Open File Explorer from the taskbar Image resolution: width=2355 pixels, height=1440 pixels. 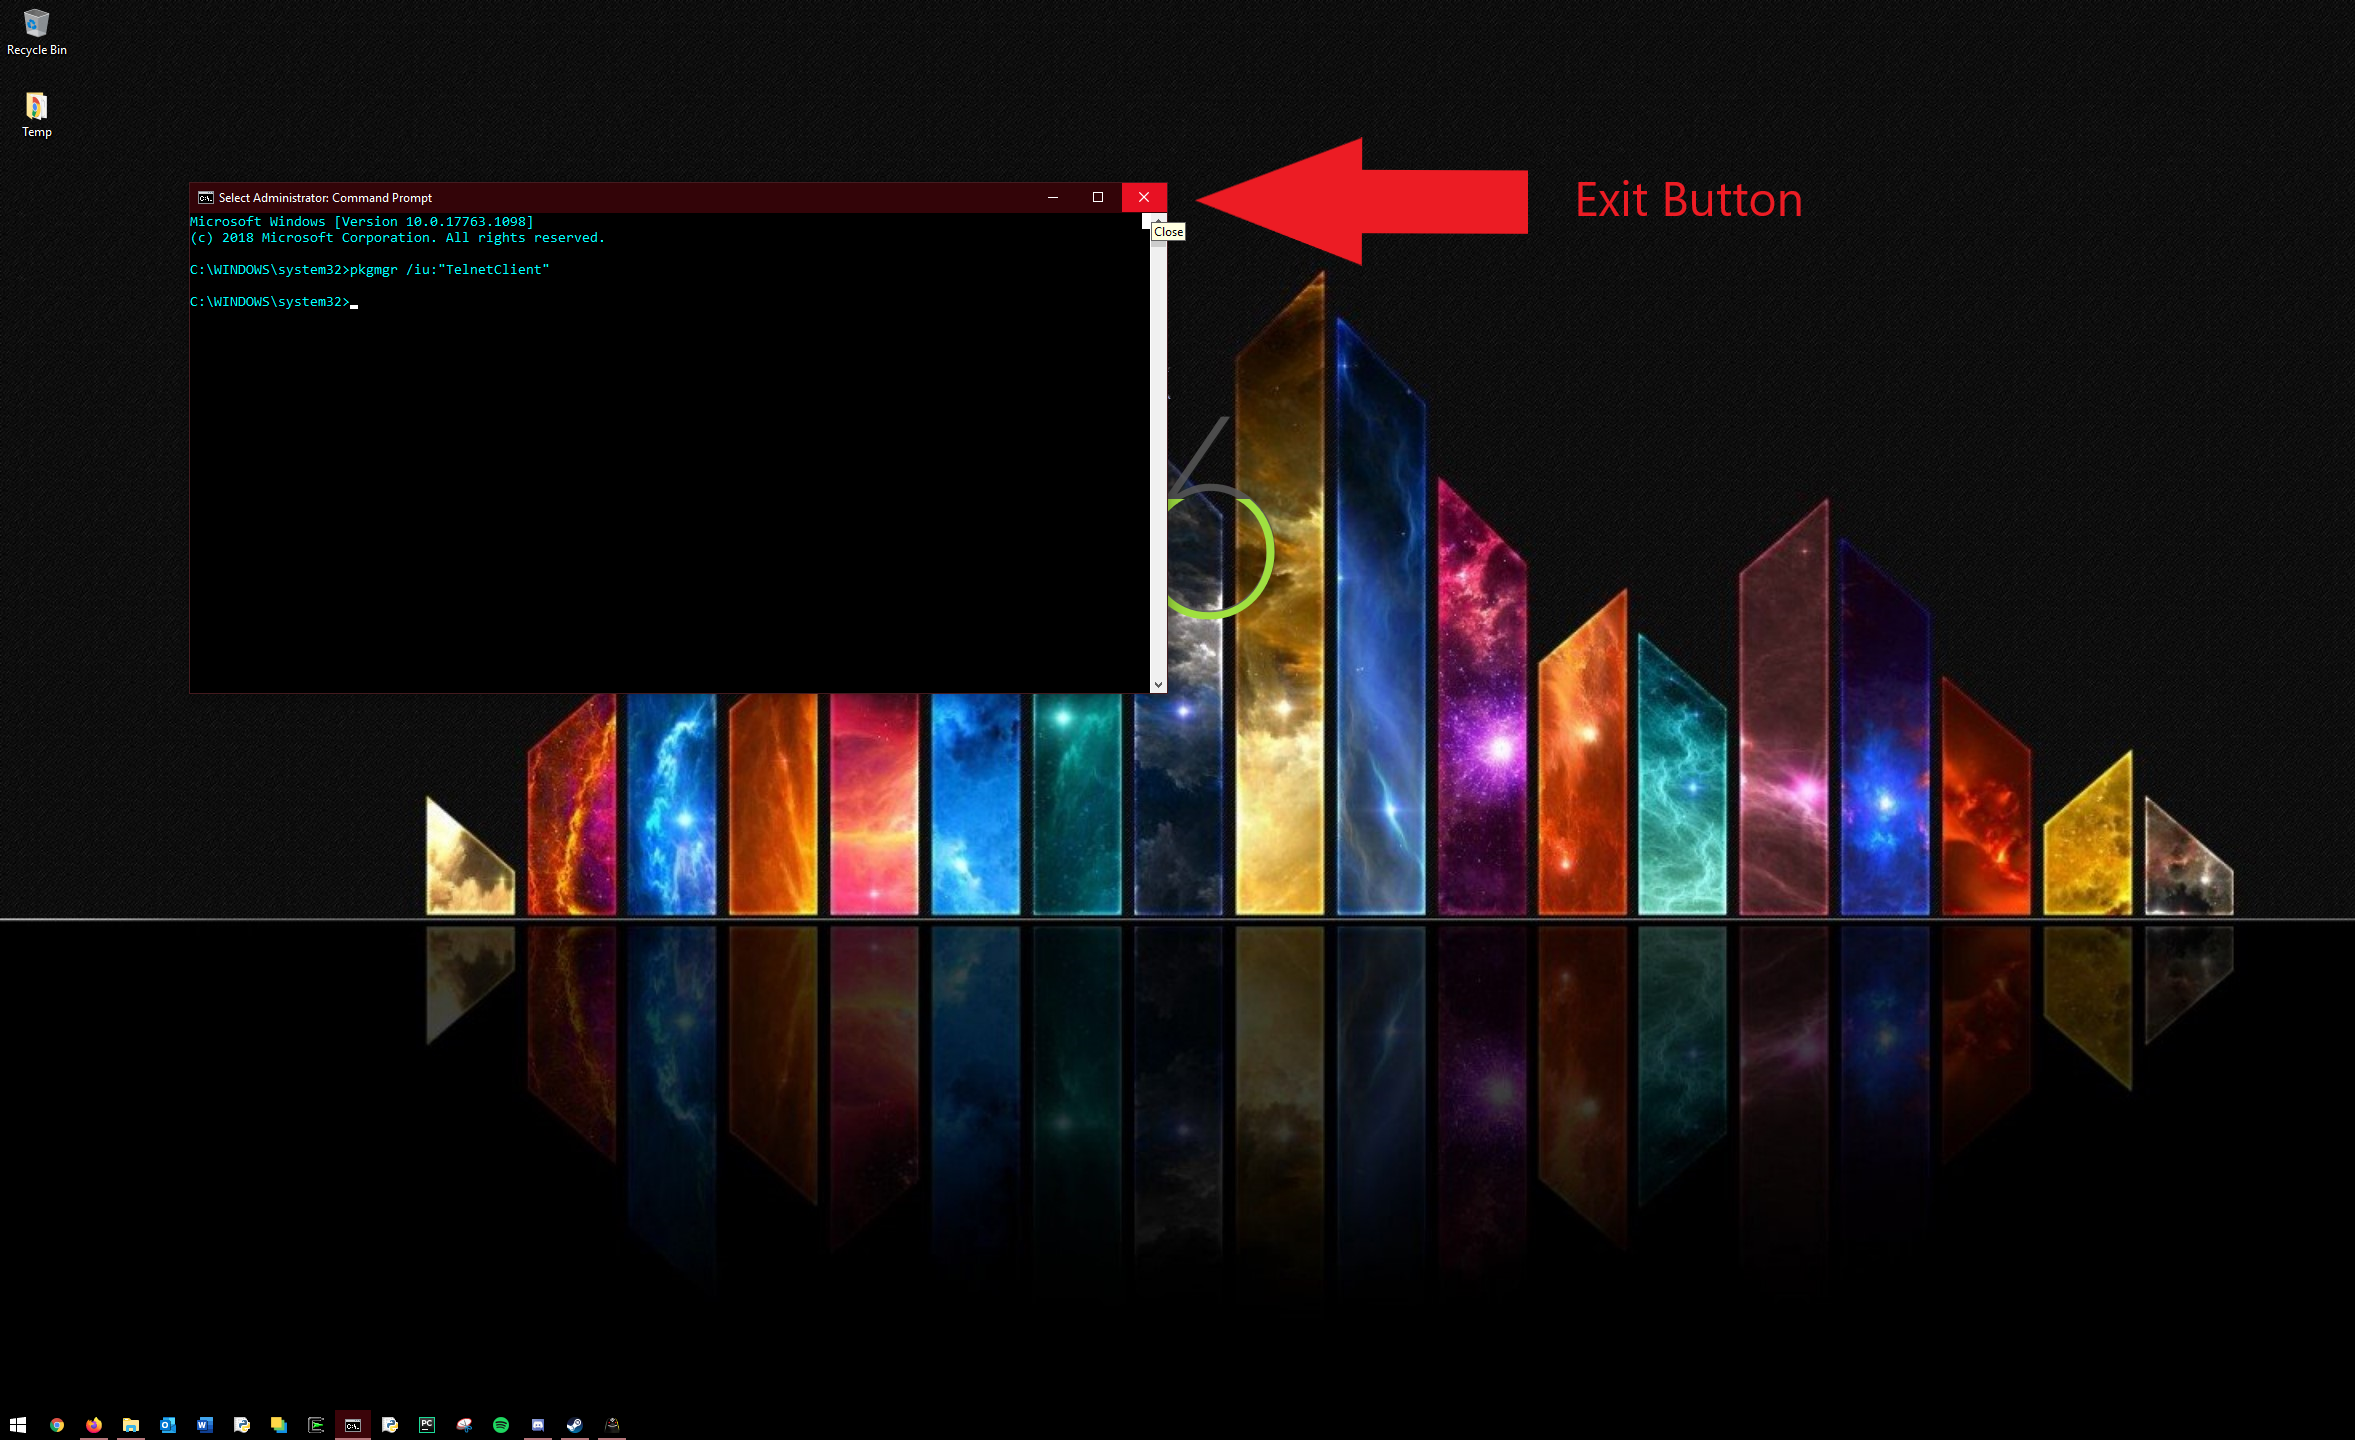click(x=131, y=1425)
